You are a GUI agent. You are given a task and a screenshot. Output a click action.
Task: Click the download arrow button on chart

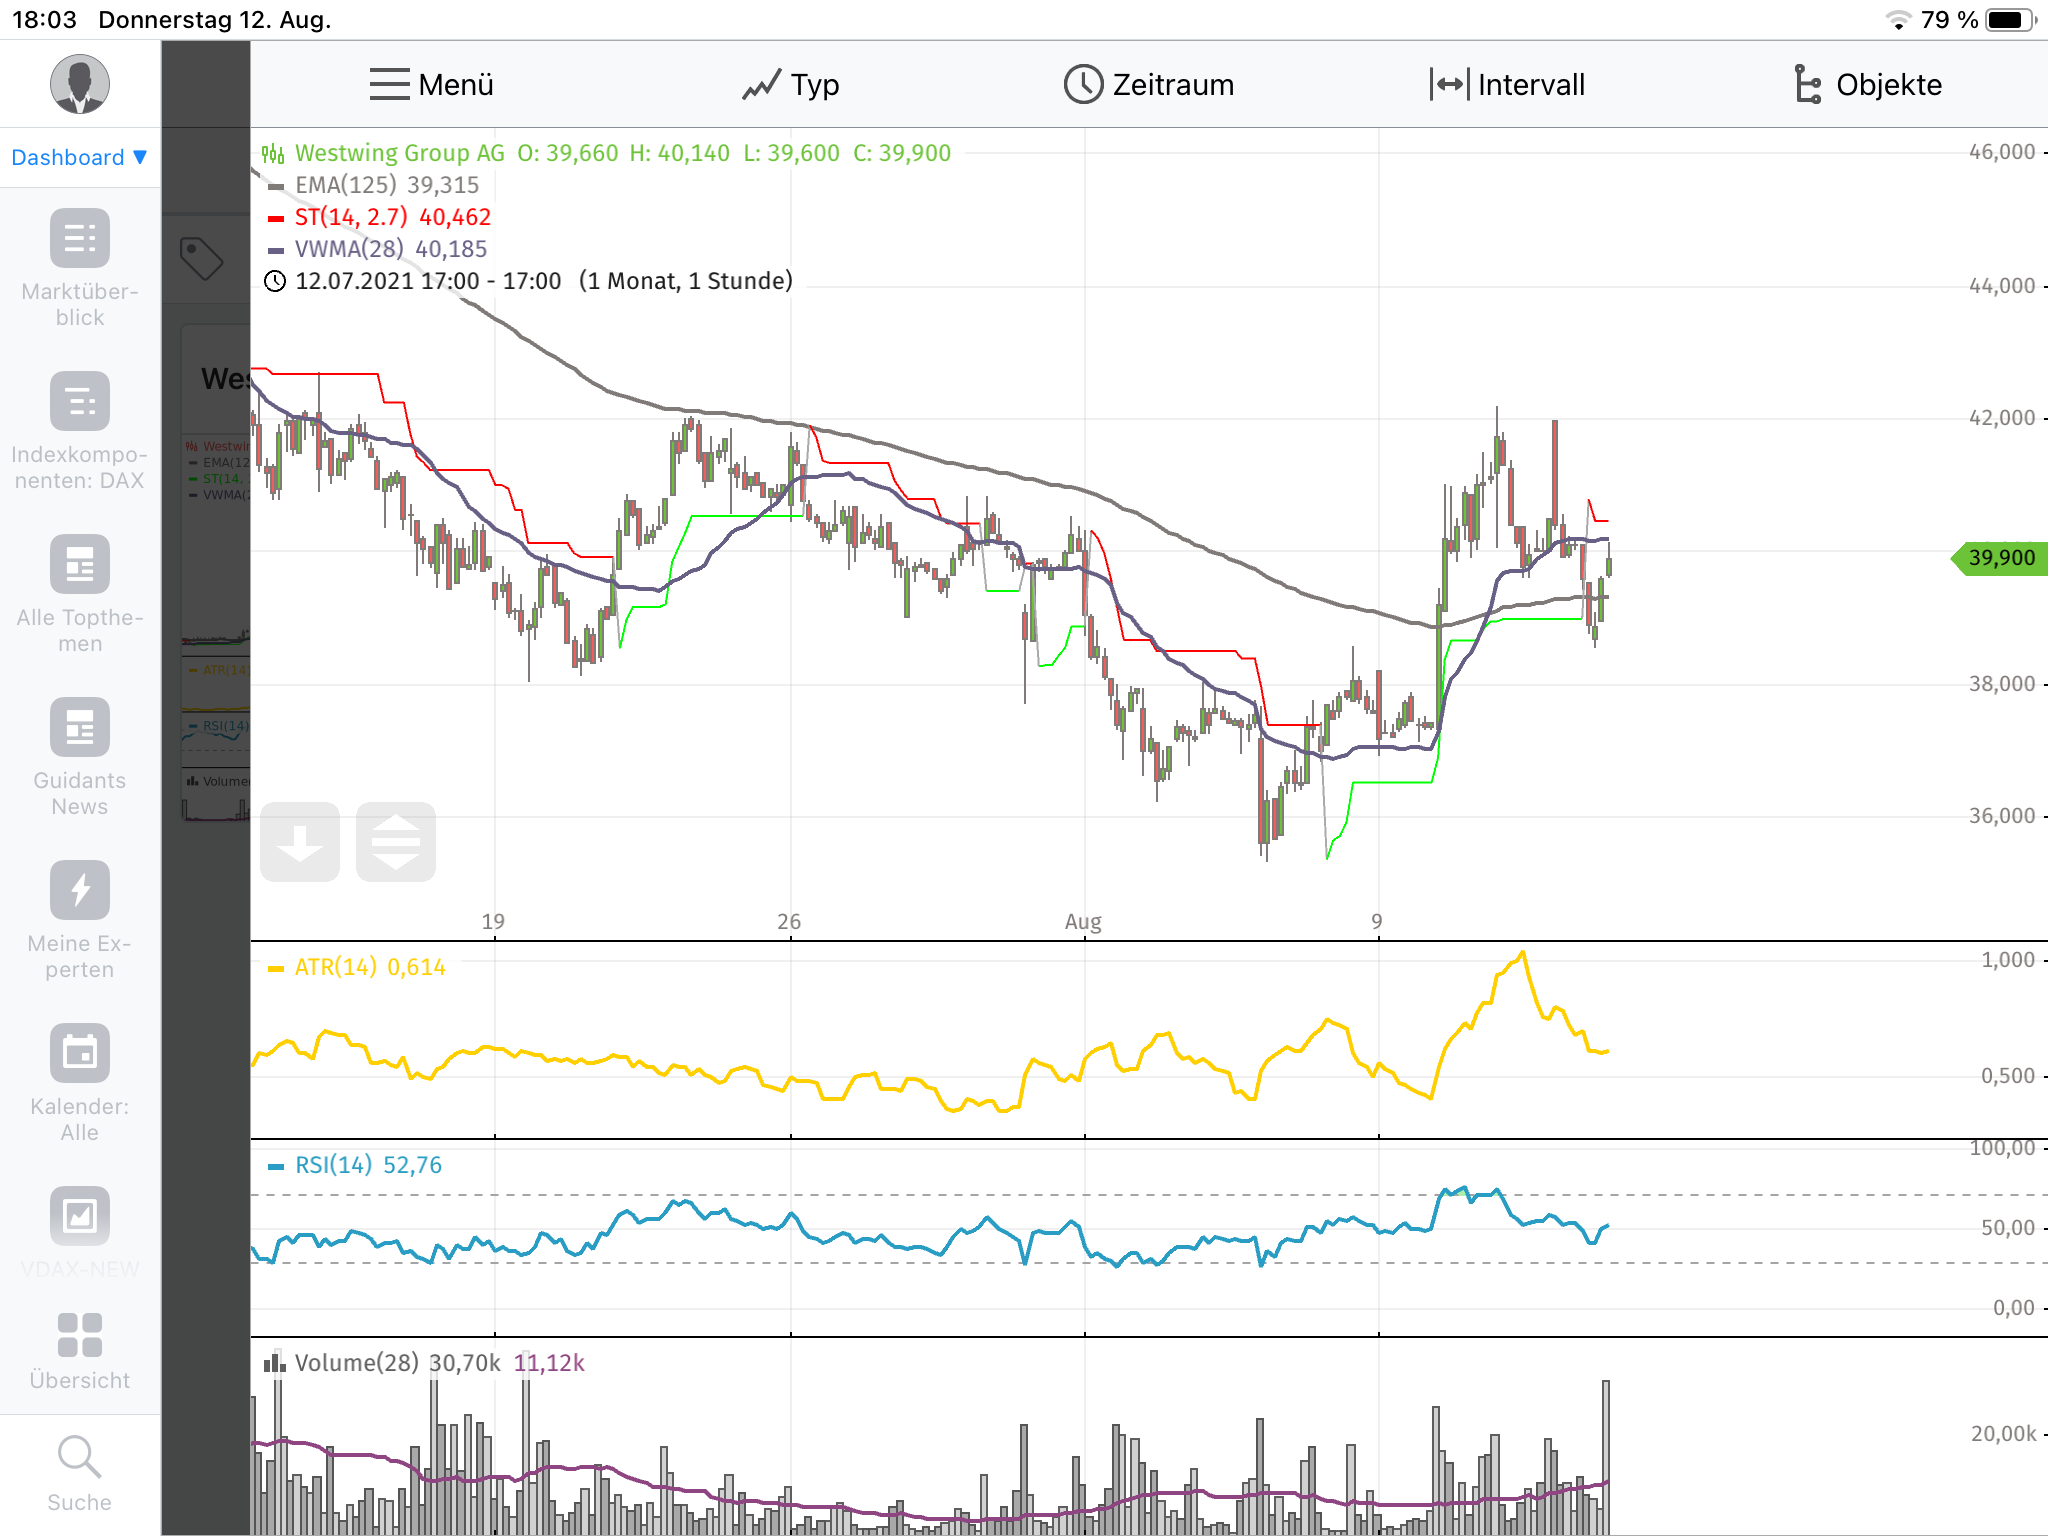[x=300, y=842]
